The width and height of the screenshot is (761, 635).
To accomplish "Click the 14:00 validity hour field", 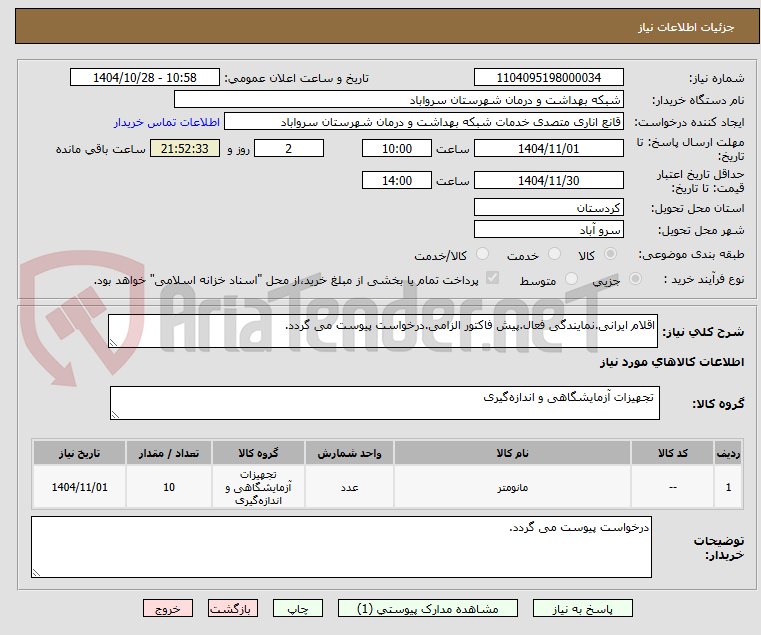I will (397, 181).
